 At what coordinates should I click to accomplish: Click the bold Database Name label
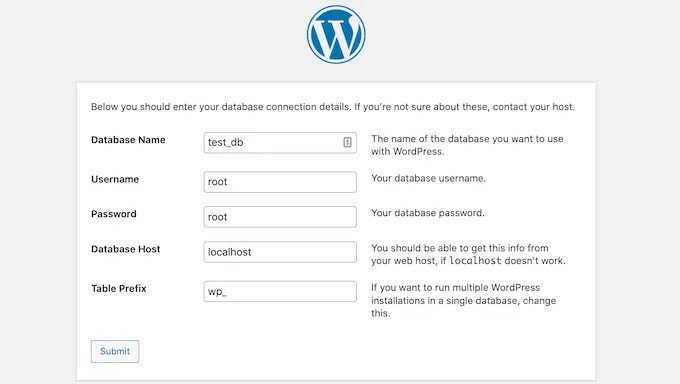pyautogui.click(x=128, y=140)
